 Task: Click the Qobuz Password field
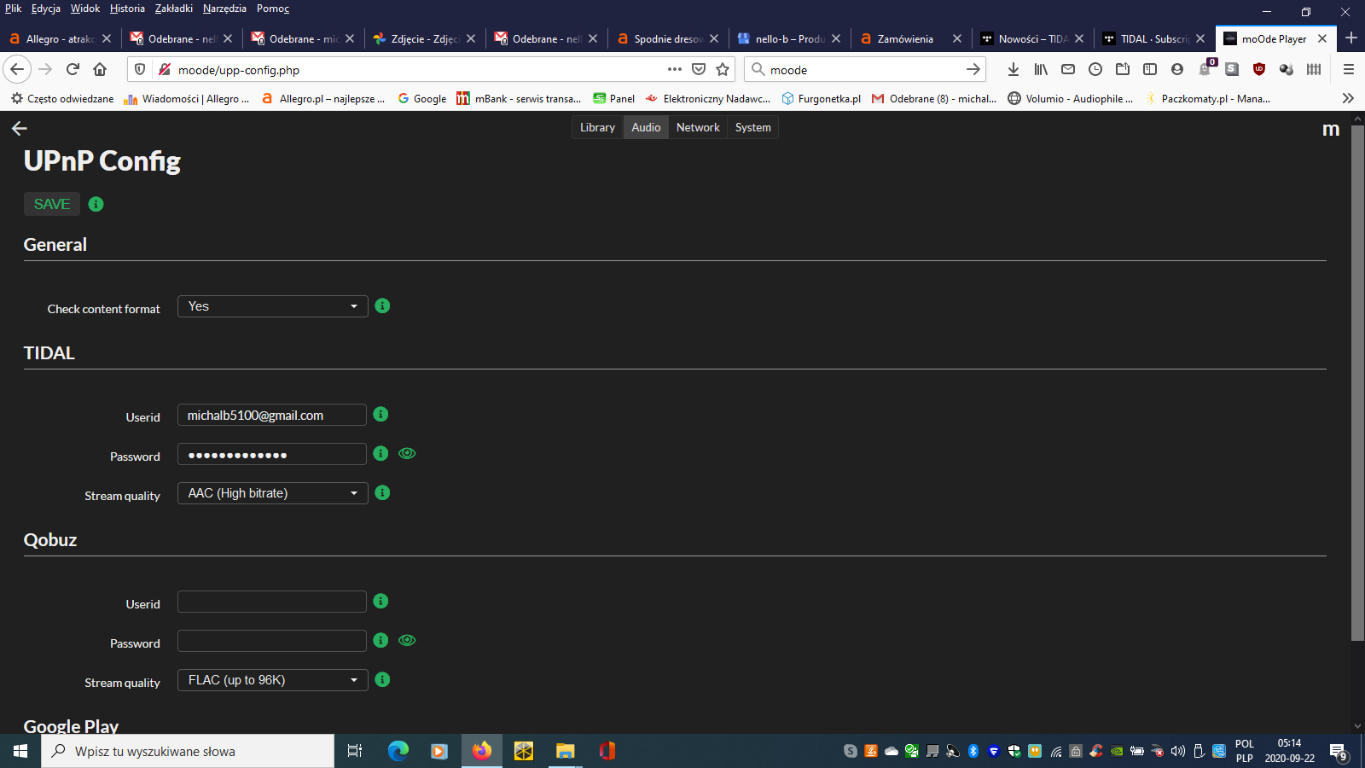click(x=272, y=641)
